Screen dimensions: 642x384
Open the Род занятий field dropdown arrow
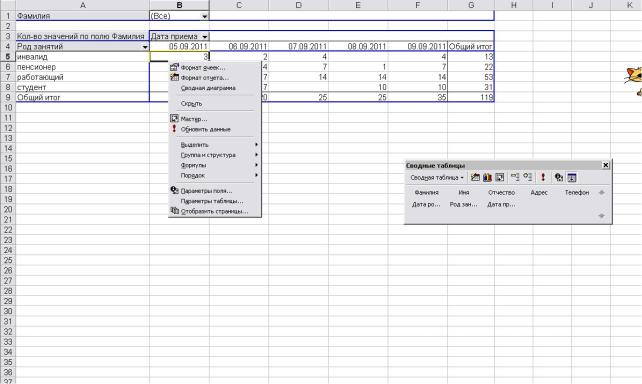(145, 47)
